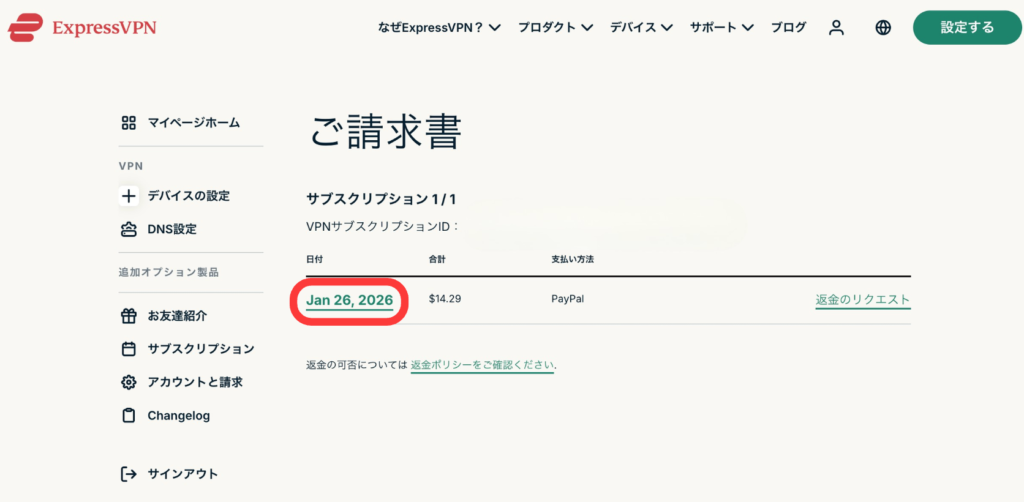Click the plus icon for デバイスの設定
1024x502 pixels.
click(x=128, y=196)
